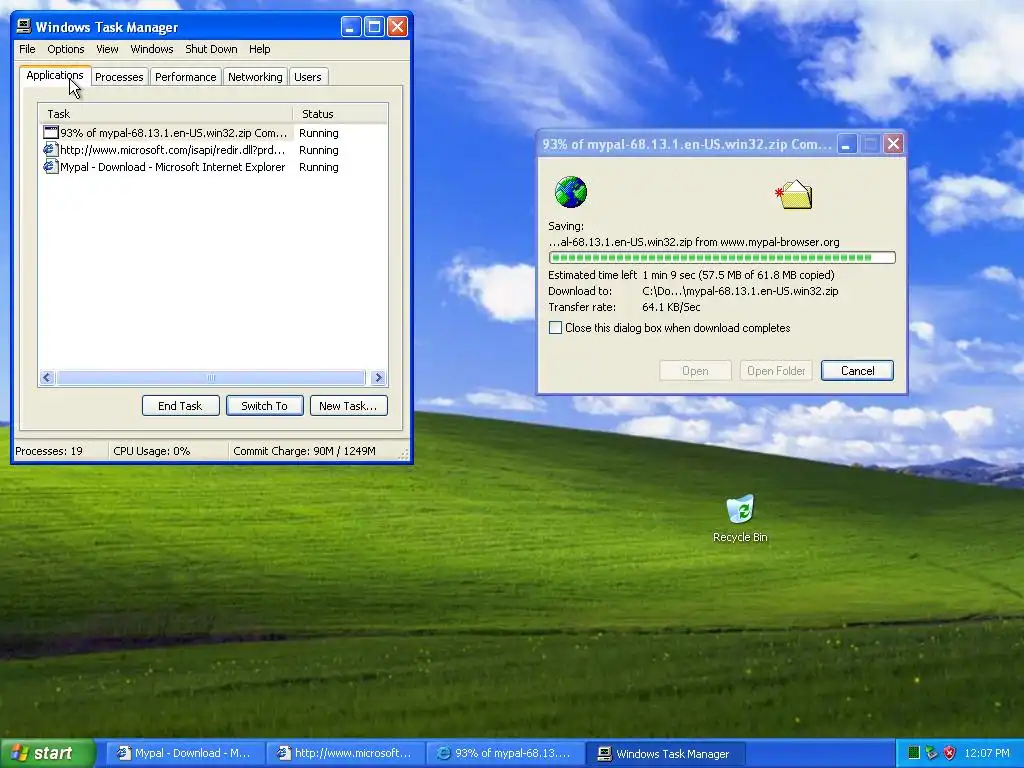Select the download task icon in Task Manager list

coord(50,133)
